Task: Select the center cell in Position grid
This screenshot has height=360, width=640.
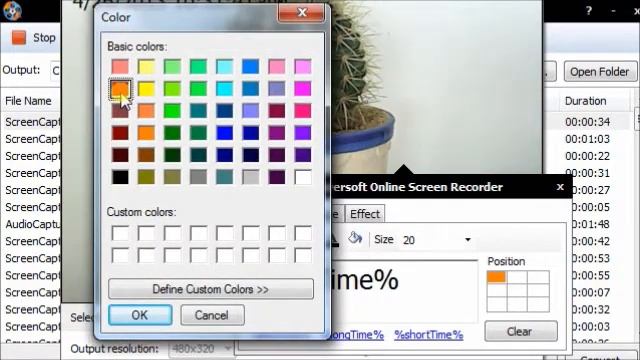Action: point(518,290)
